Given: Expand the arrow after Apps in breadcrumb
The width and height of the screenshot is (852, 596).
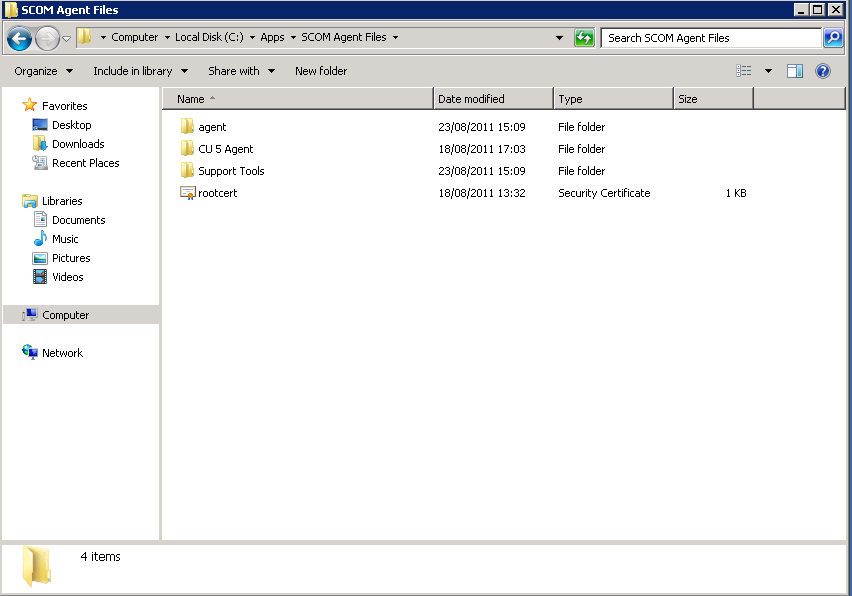Looking at the screenshot, I should (293, 37).
